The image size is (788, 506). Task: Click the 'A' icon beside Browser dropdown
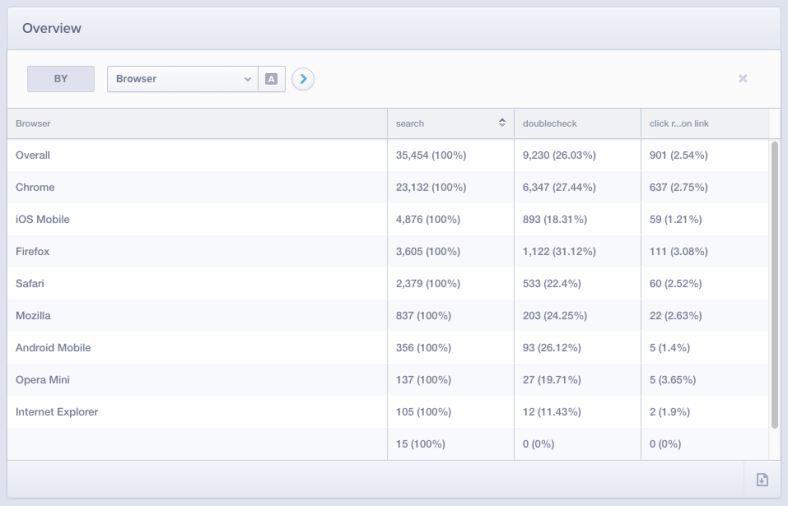272,79
